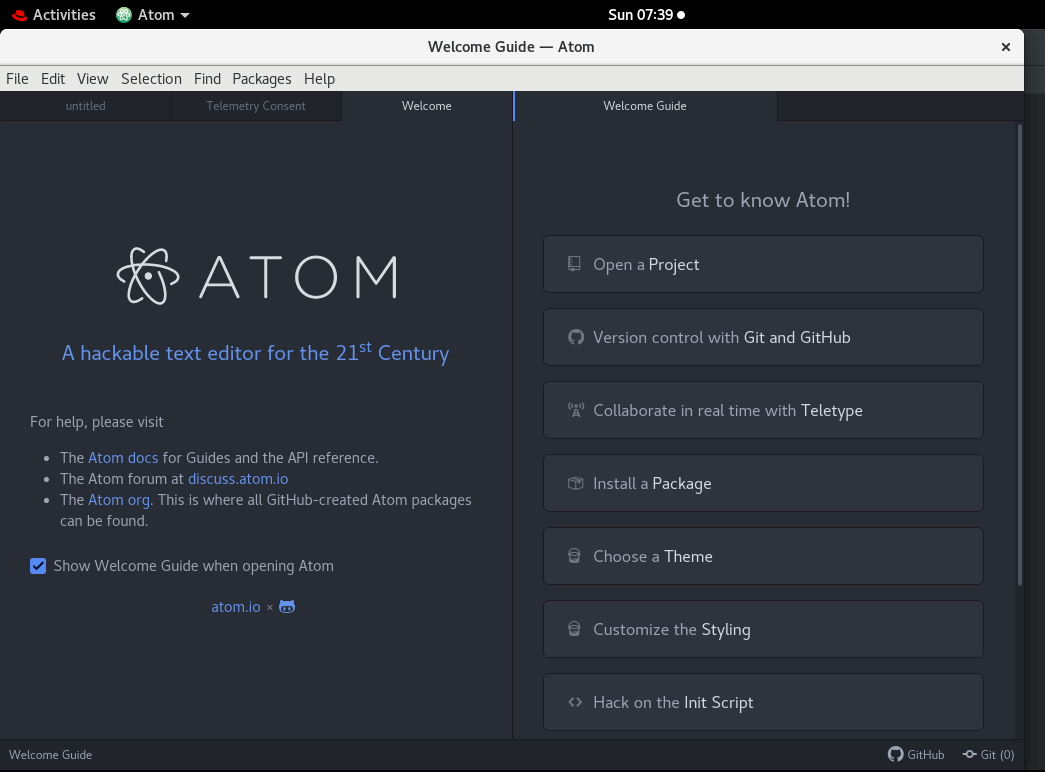Expand Collaborate in real time with Teletype
This screenshot has width=1045, height=772.
click(763, 410)
